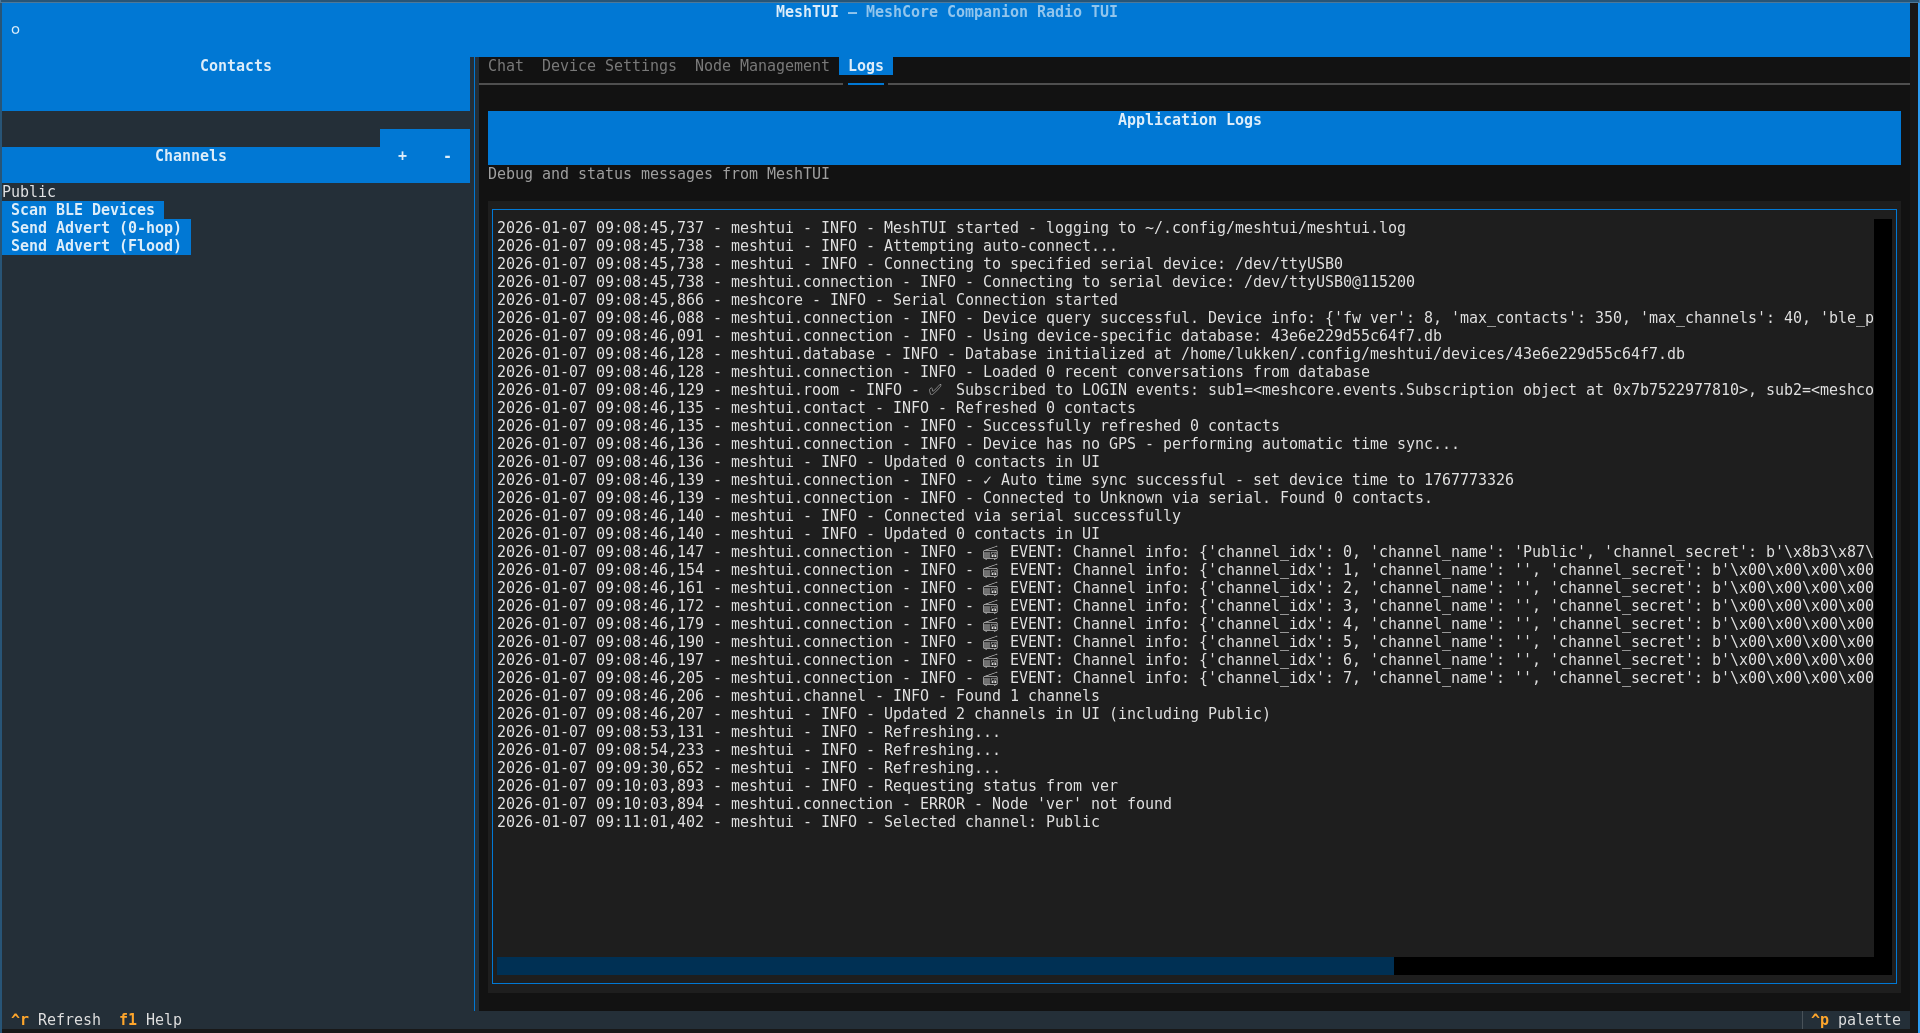Click the circle icon in the header
Image resolution: width=1920 pixels, height=1033 pixels.
(15, 30)
